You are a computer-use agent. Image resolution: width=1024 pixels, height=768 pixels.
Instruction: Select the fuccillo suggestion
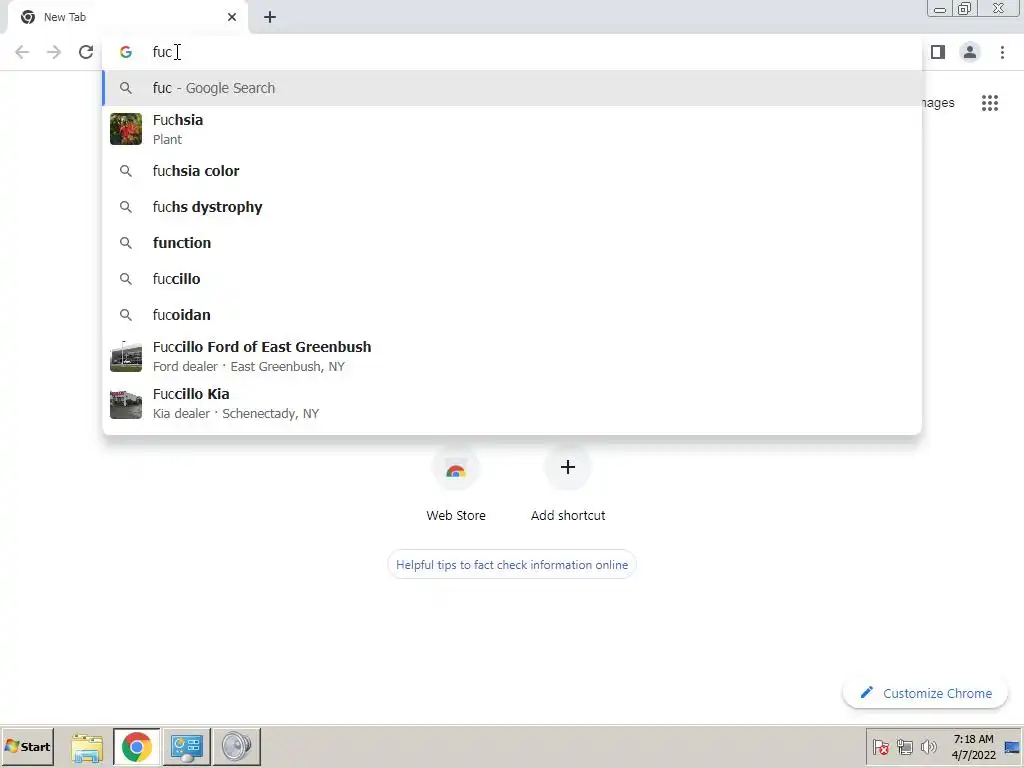(x=512, y=279)
